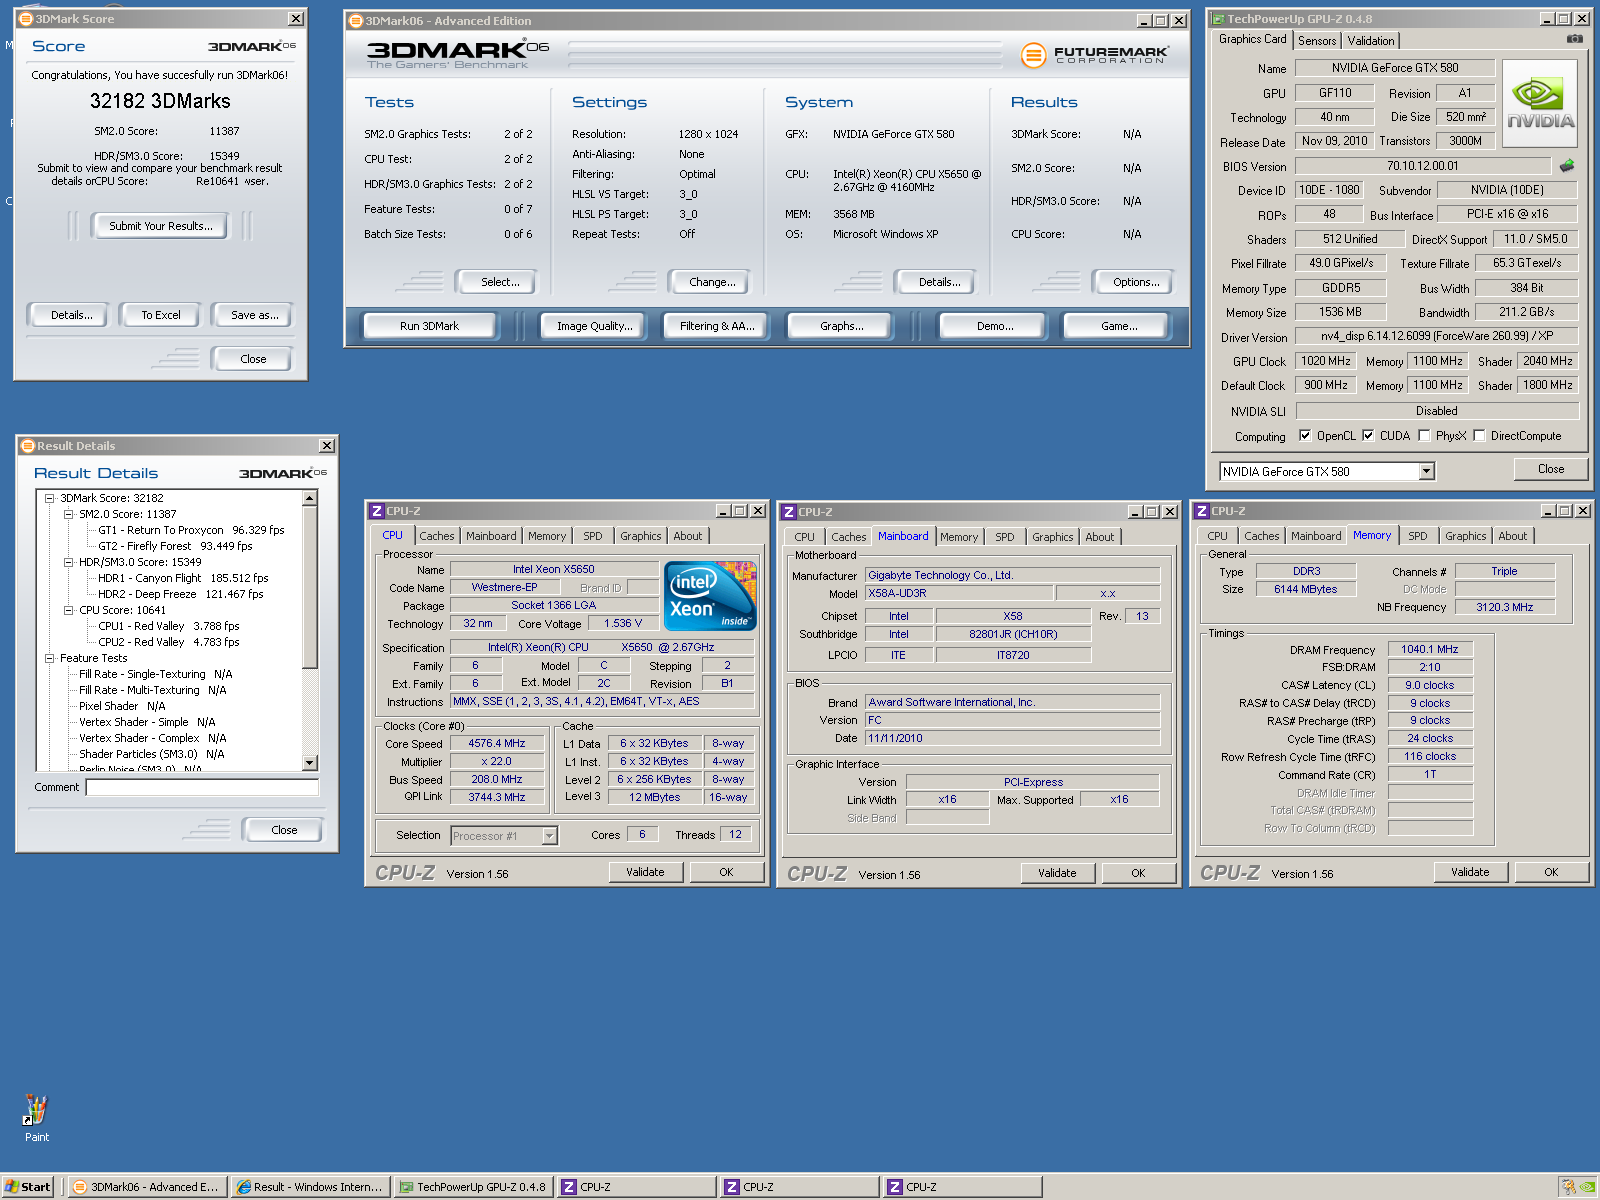Click the BIOS Version field 70.10.12.00.01
Image resolution: width=1600 pixels, height=1200 pixels.
click(x=1422, y=166)
